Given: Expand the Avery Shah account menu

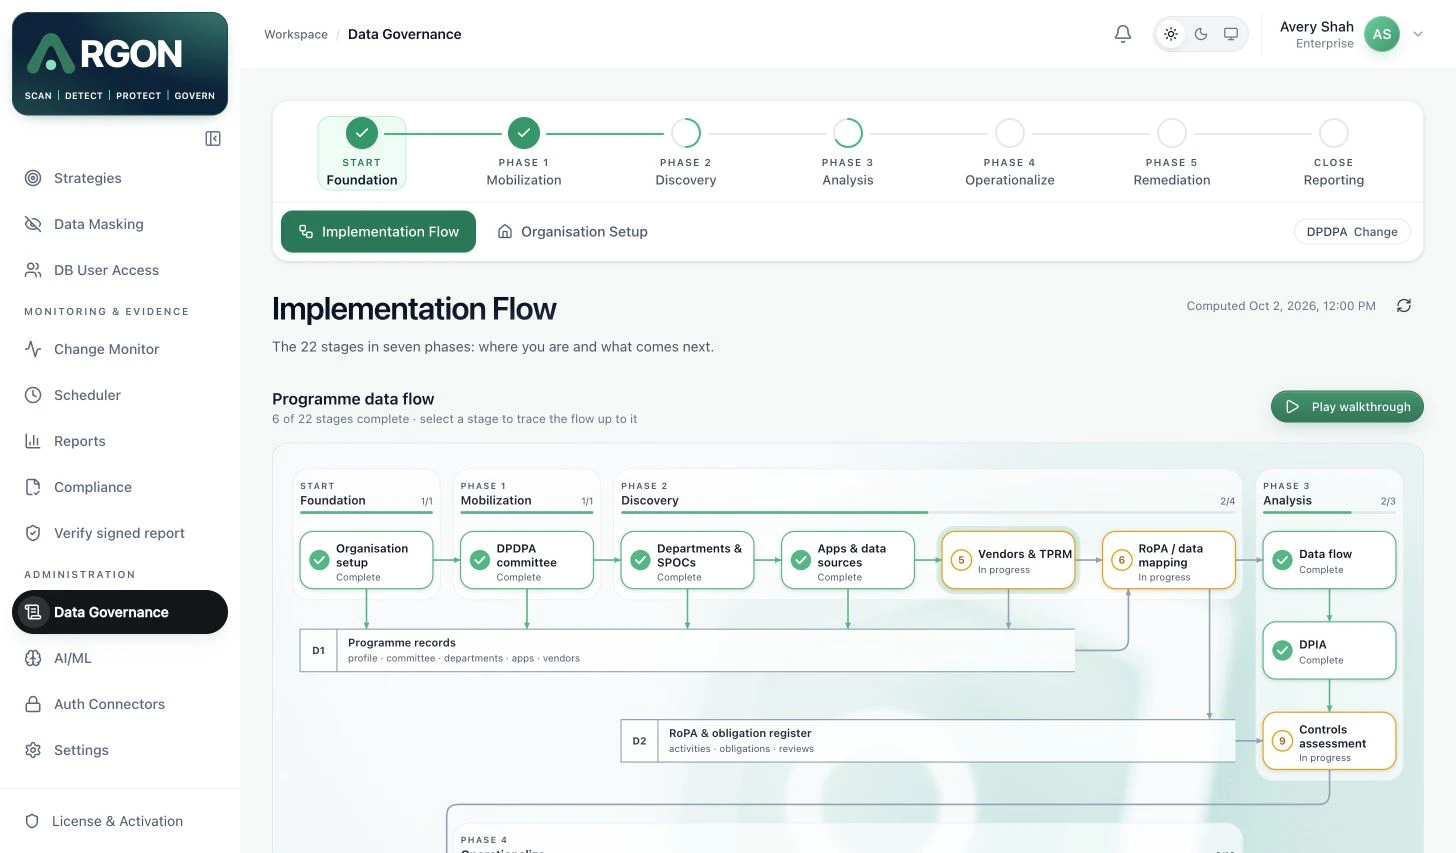Looking at the screenshot, I should pyautogui.click(x=1418, y=34).
